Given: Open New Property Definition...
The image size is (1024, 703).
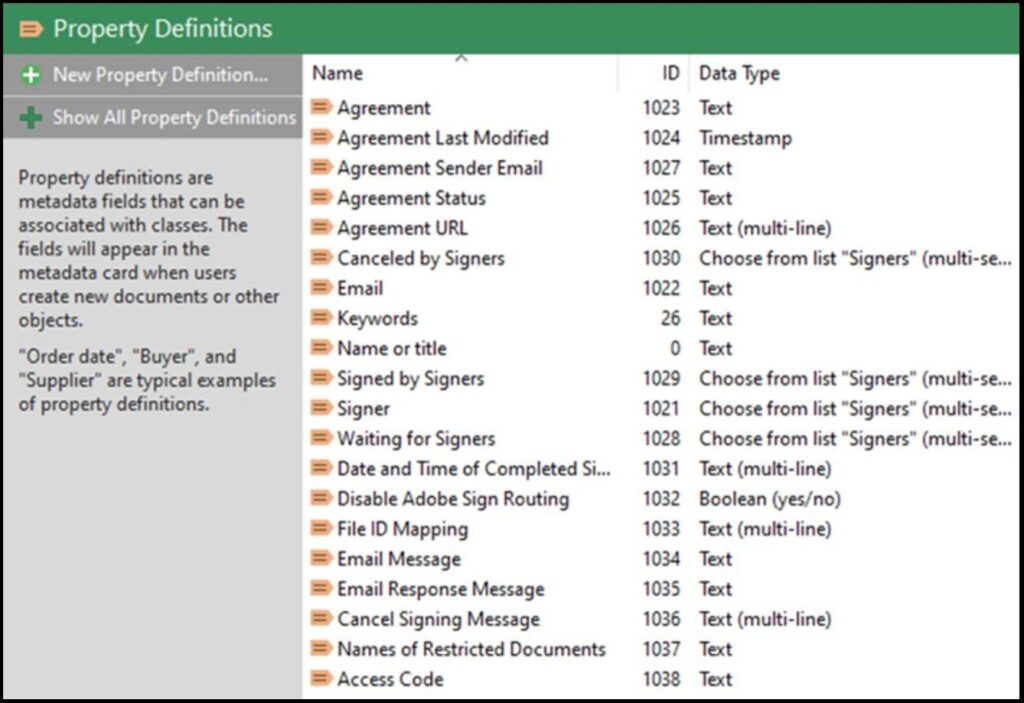Looking at the screenshot, I should [x=160, y=75].
